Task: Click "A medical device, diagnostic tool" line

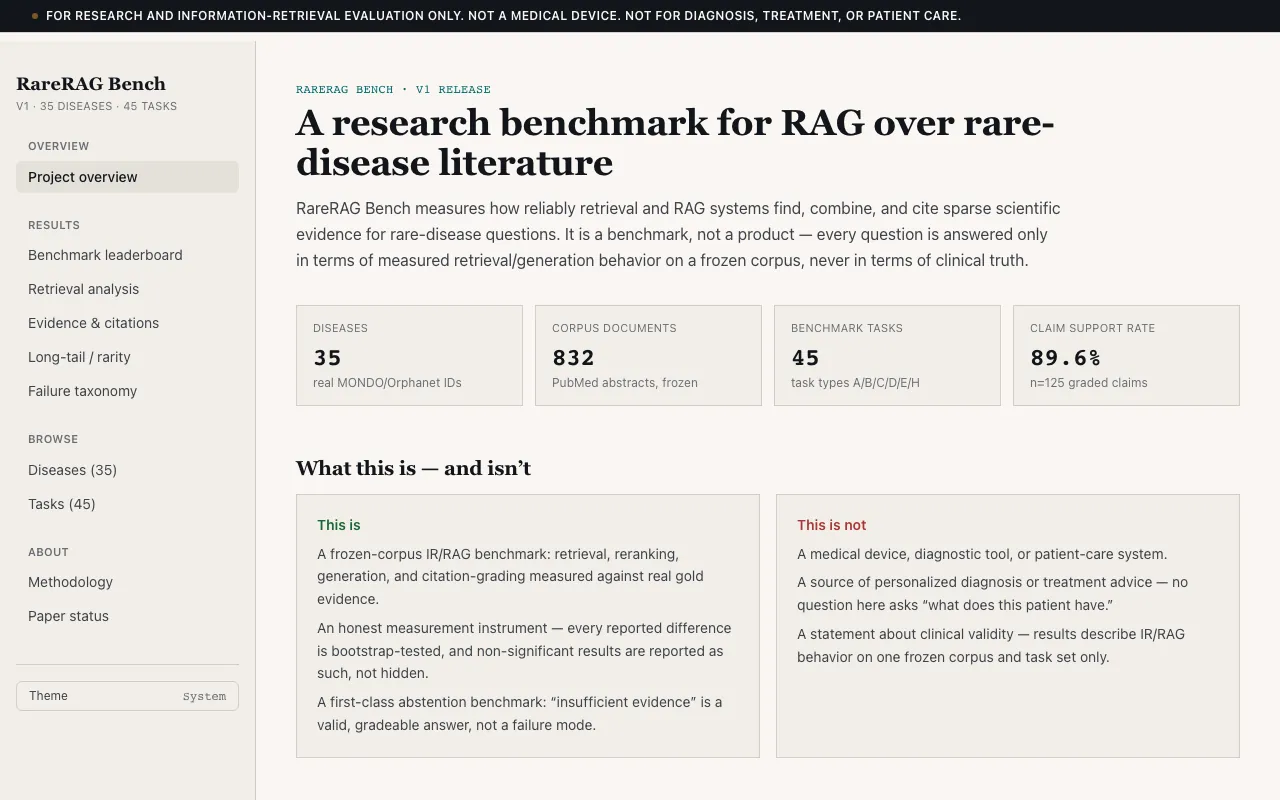Action: [x=982, y=554]
